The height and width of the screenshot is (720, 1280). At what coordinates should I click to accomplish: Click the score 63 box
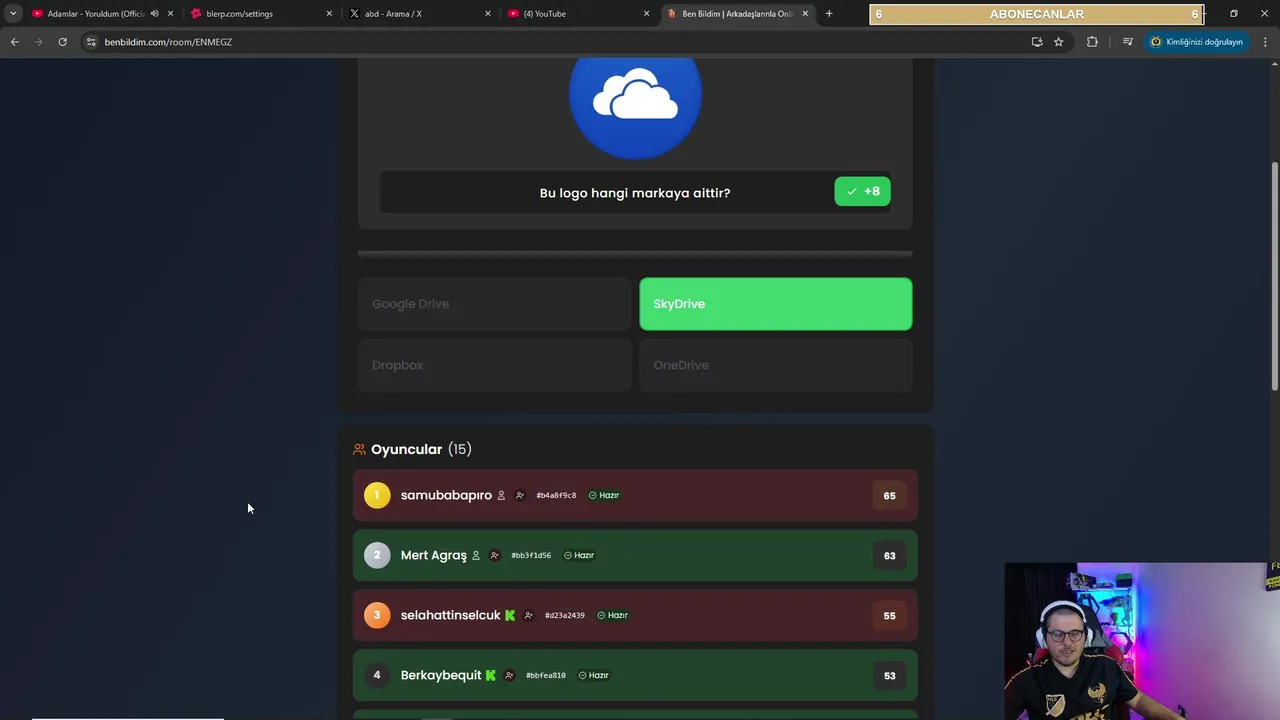[889, 556]
